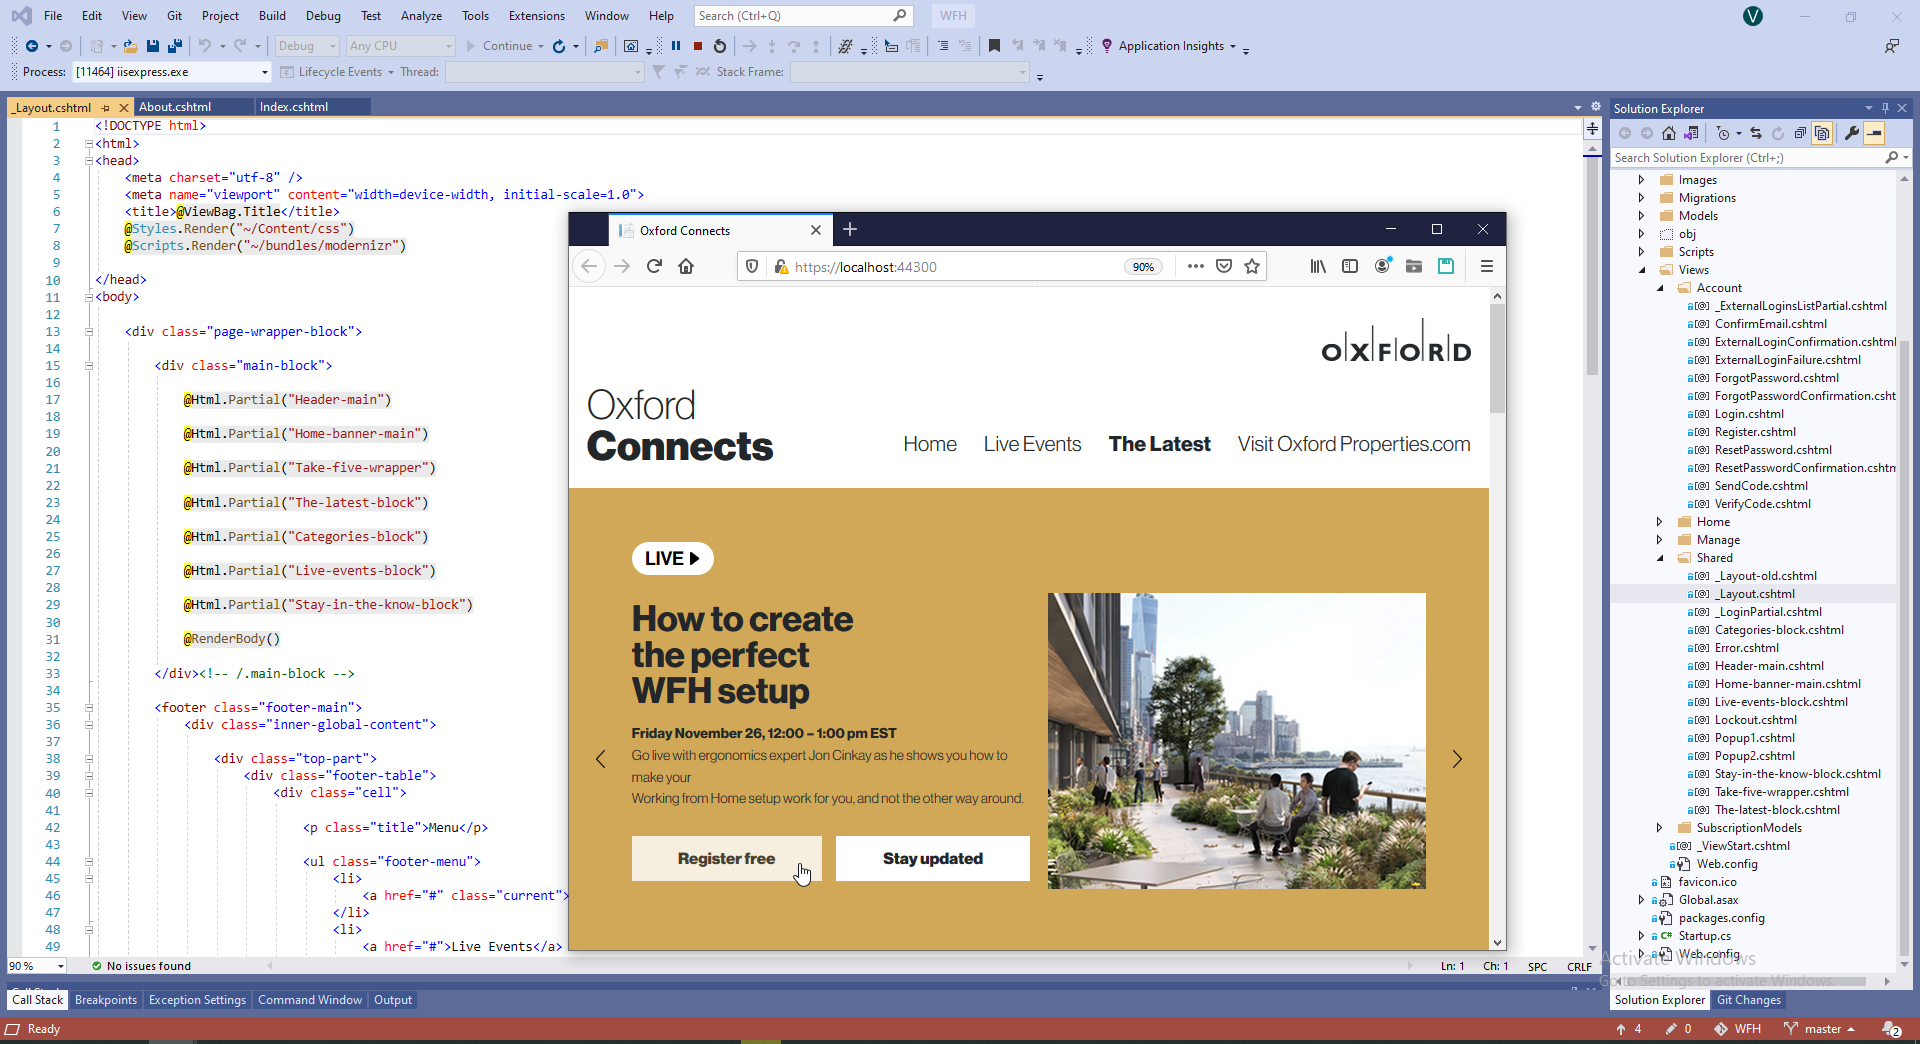Toggle the pending changes filter in Solution Explorer
Viewport: 1920px width, 1044px height.
pyautogui.click(x=1724, y=133)
